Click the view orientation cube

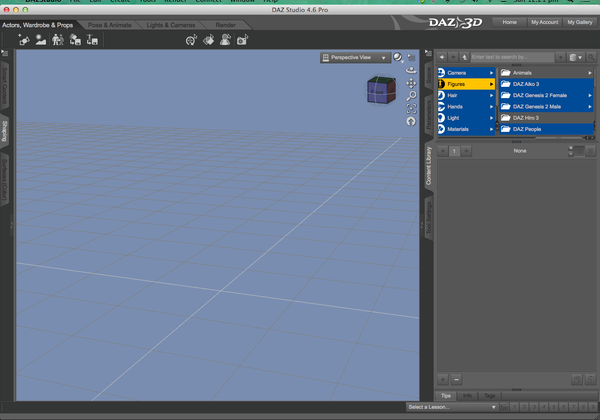click(381, 91)
